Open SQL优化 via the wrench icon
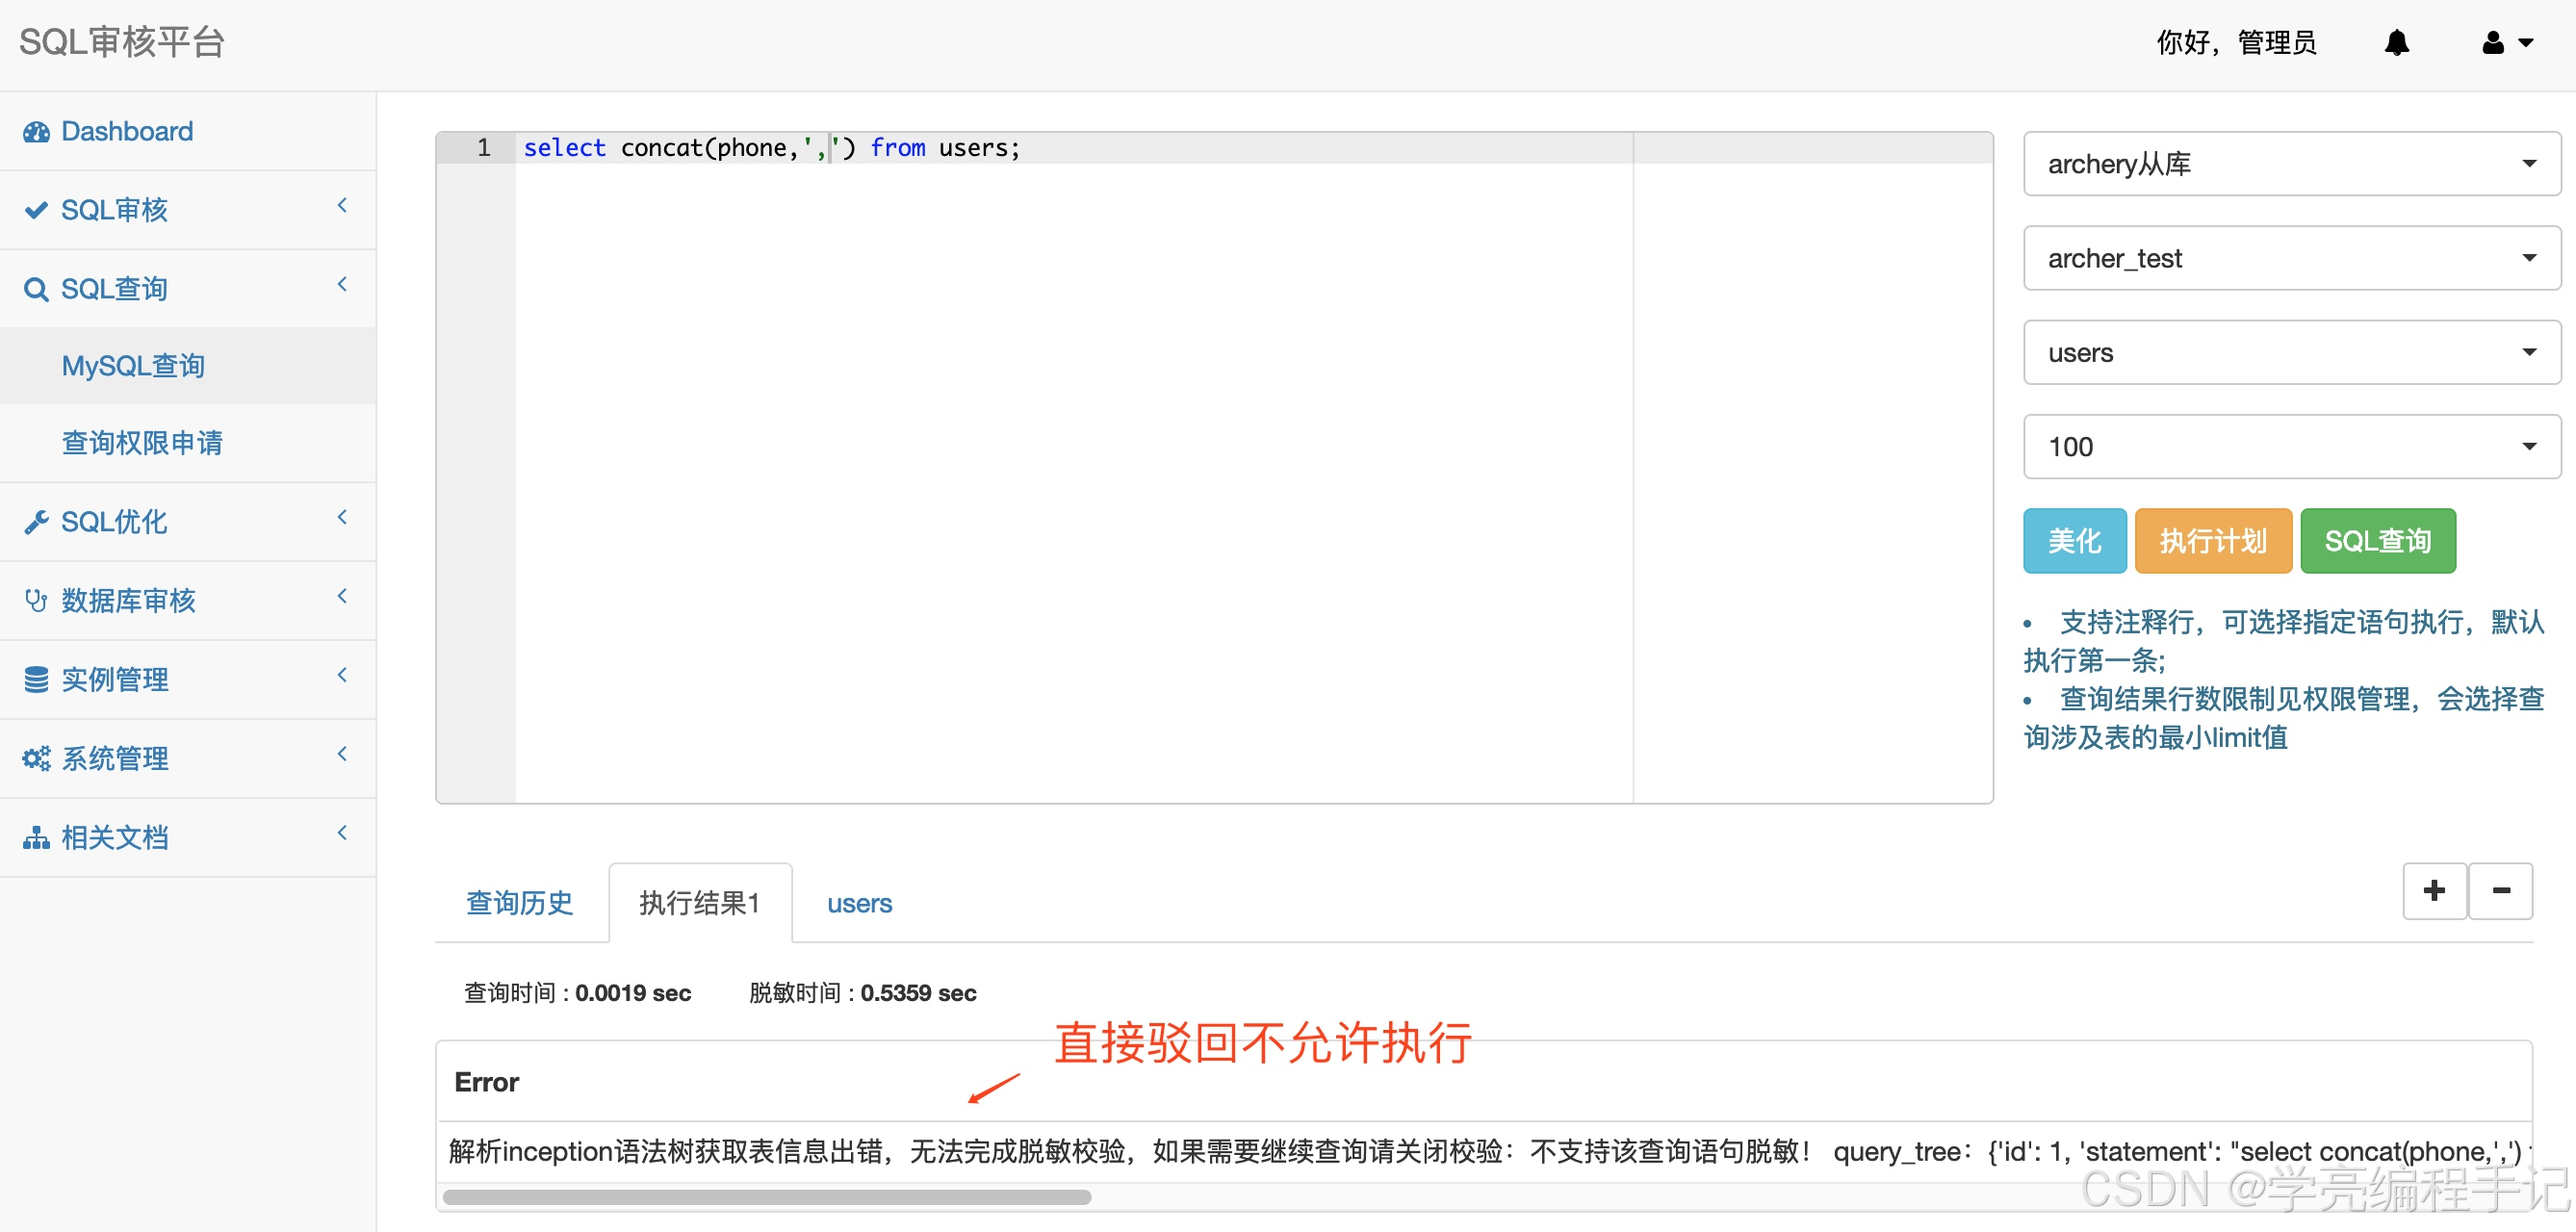This screenshot has width=2576, height=1232. coord(36,521)
